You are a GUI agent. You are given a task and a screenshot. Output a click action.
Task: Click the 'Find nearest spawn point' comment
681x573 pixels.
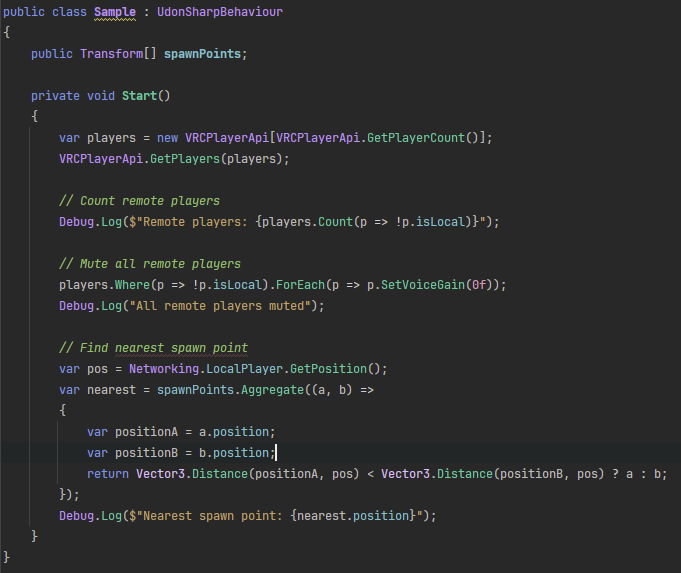tap(153, 347)
